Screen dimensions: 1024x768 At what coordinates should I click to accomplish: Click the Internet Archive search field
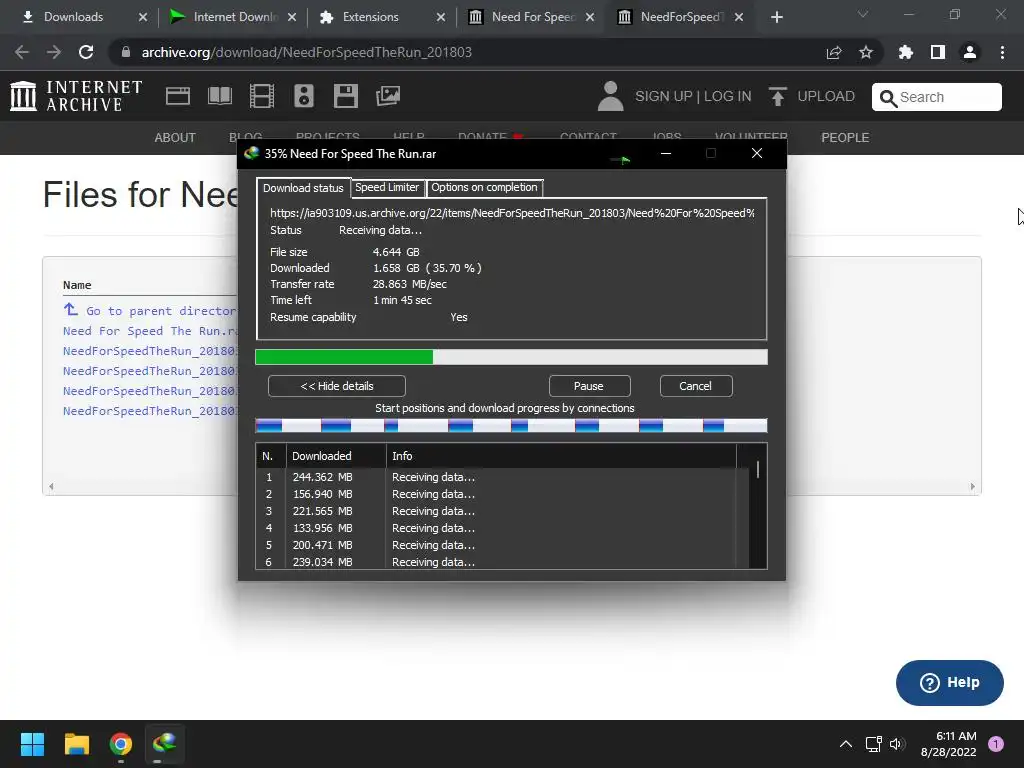pyautogui.click(x=937, y=97)
